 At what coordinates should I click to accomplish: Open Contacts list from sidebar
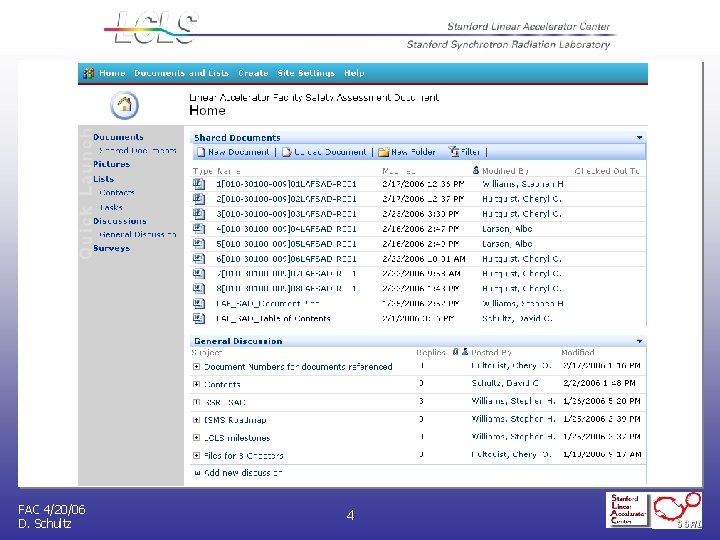[x=117, y=192]
